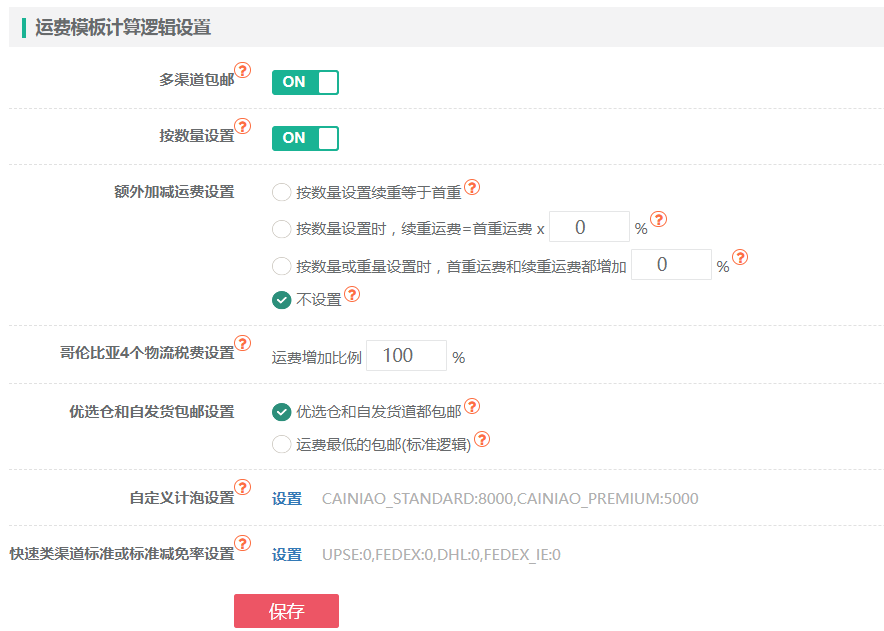Open help icon next to 按数量设置

pyautogui.click(x=242, y=126)
